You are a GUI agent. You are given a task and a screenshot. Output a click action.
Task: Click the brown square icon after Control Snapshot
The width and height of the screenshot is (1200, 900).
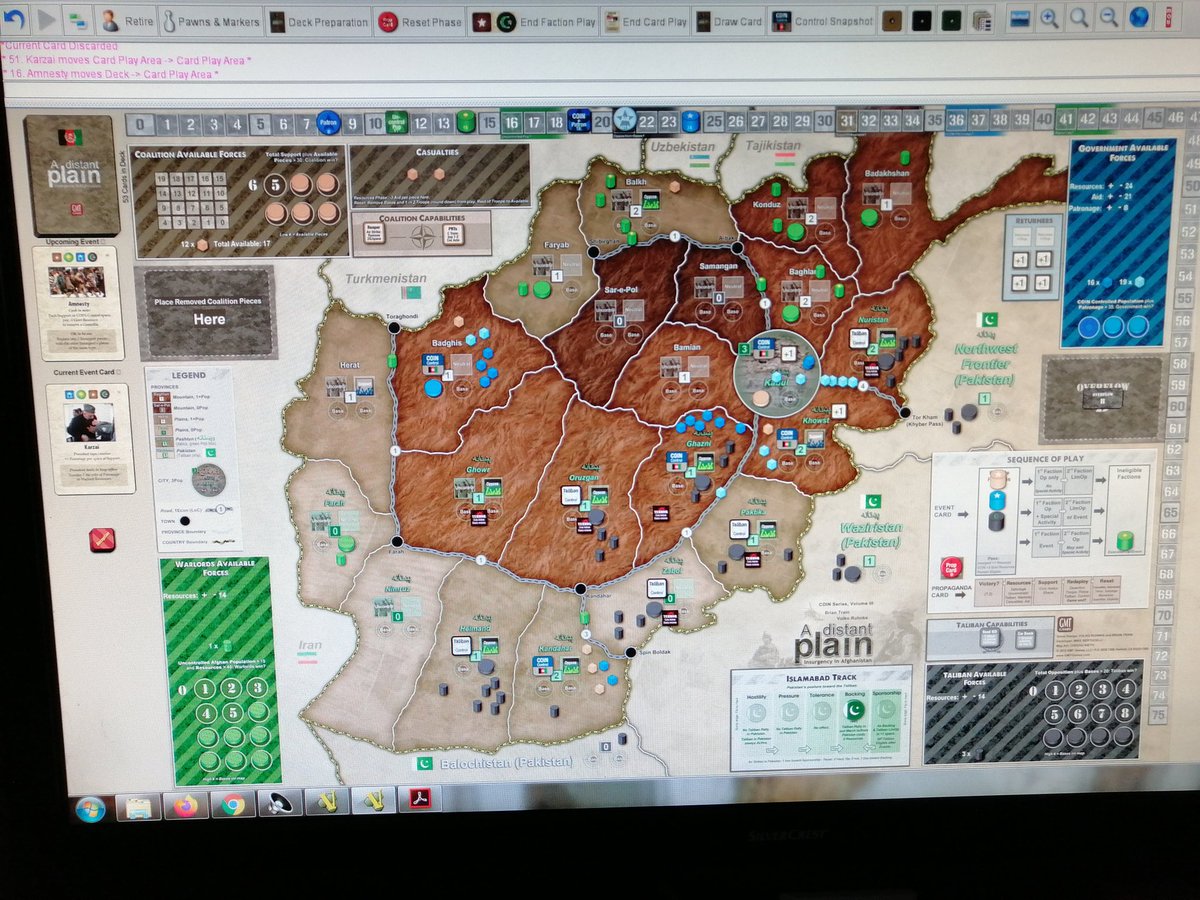(893, 20)
